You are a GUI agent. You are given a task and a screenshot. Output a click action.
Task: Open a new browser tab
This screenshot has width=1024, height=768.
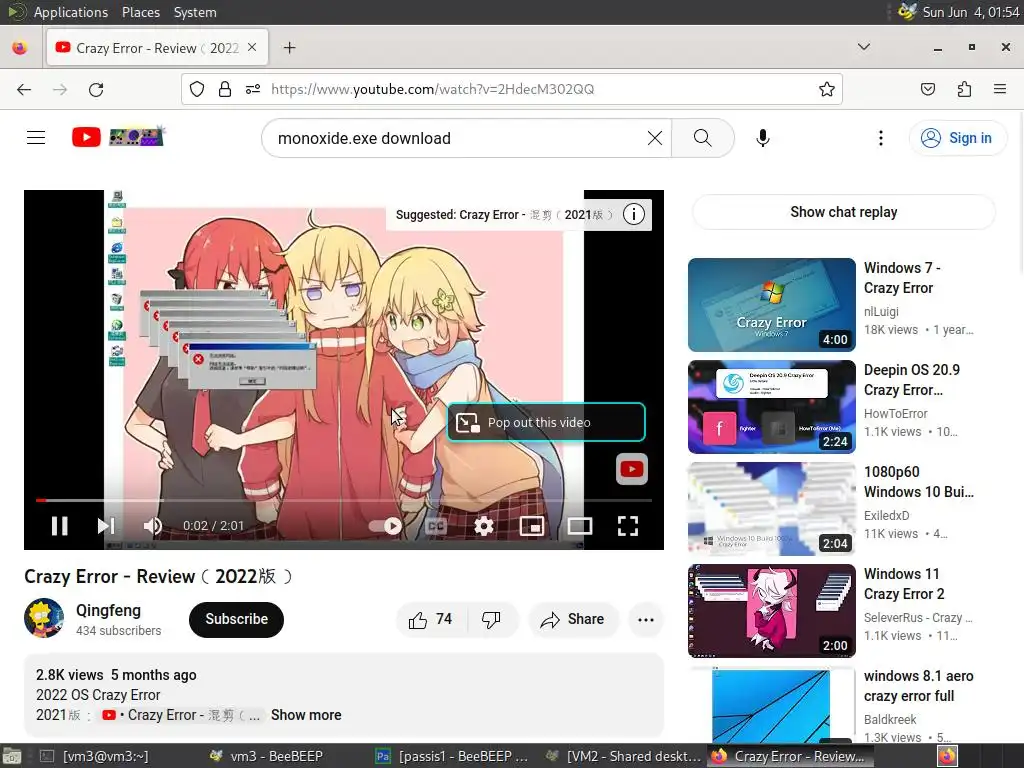289,48
